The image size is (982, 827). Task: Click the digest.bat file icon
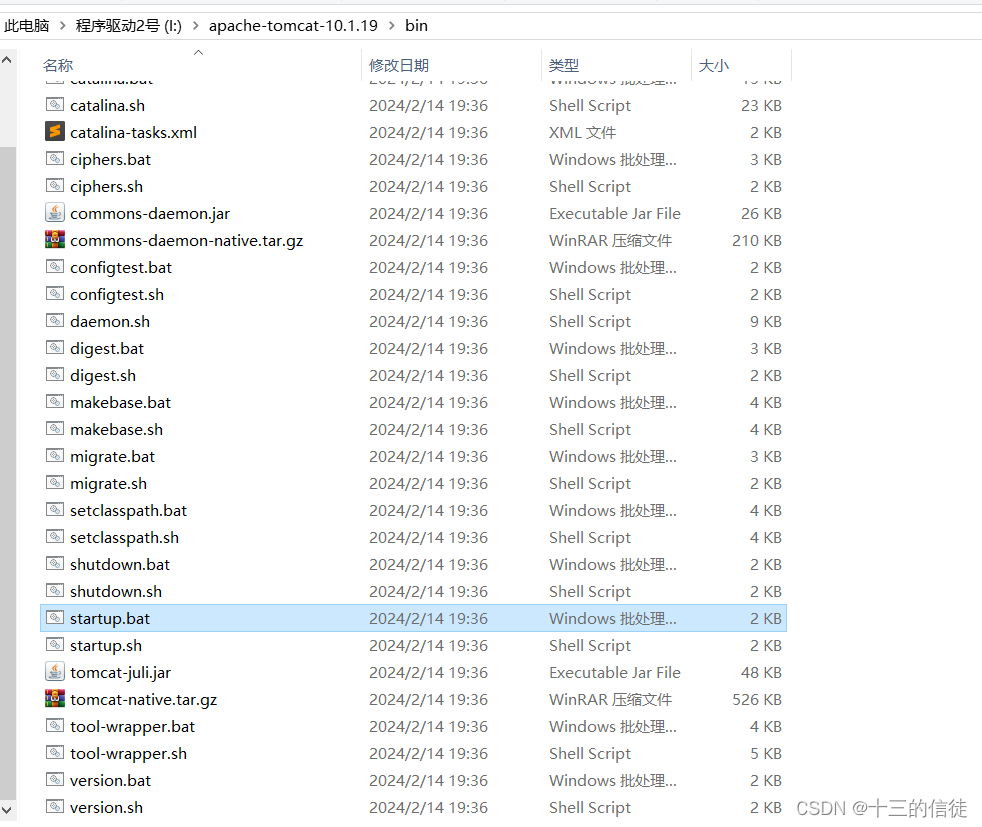pyautogui.click(x=54, y=347)
